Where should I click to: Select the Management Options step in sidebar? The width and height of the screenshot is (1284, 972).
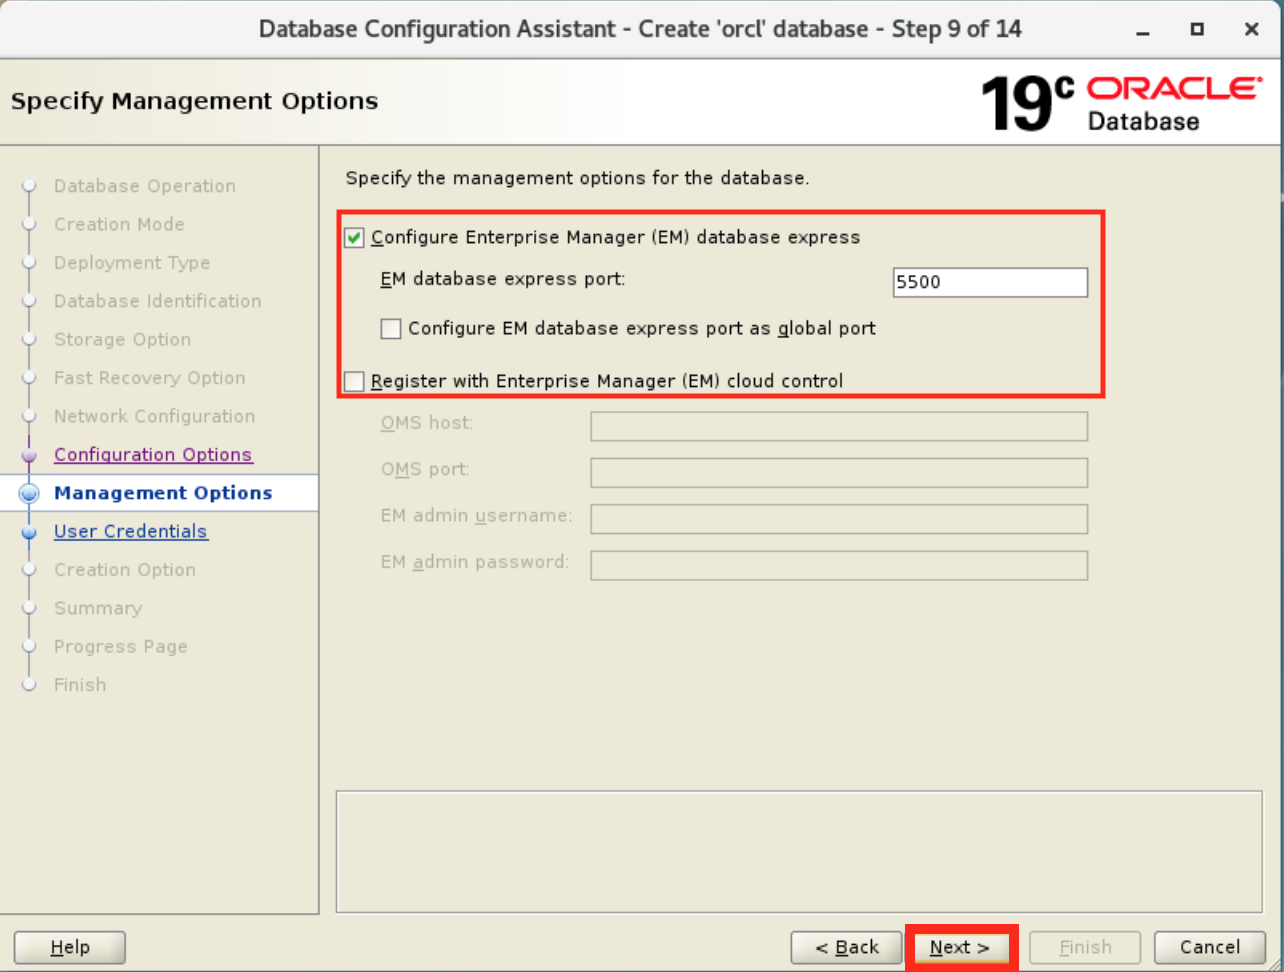coord(163,493)
